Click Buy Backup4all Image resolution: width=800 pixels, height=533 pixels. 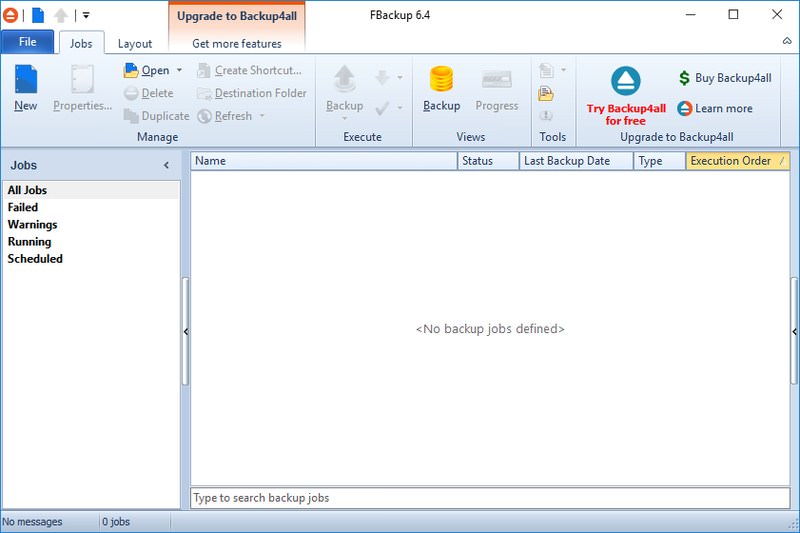[724, 78]
